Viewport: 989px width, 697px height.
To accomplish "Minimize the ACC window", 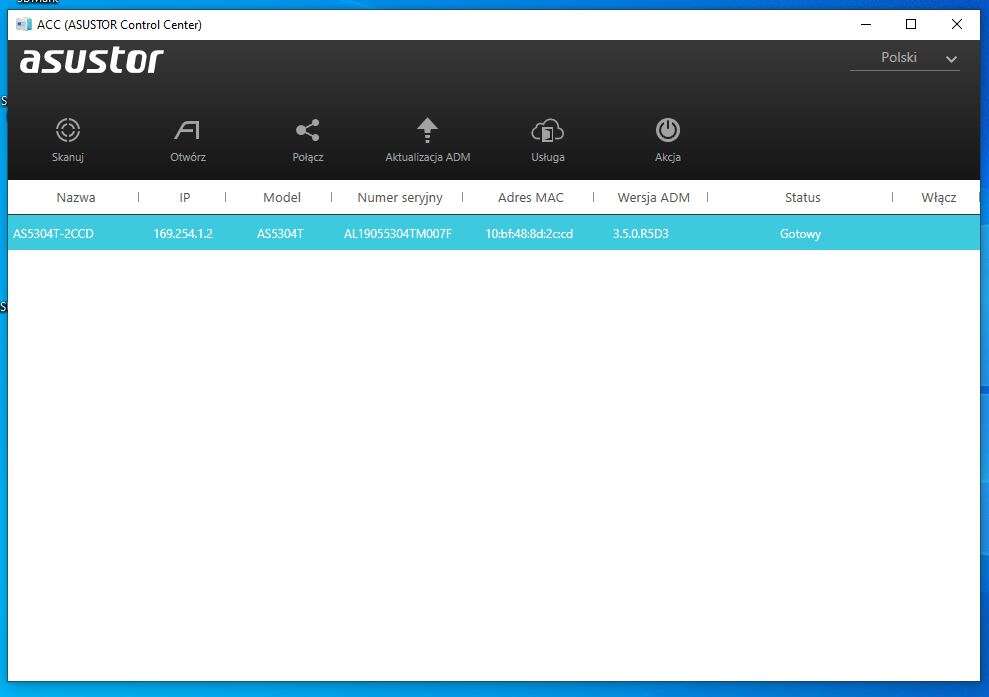I will pyautogui.click(x=865, y=24).
